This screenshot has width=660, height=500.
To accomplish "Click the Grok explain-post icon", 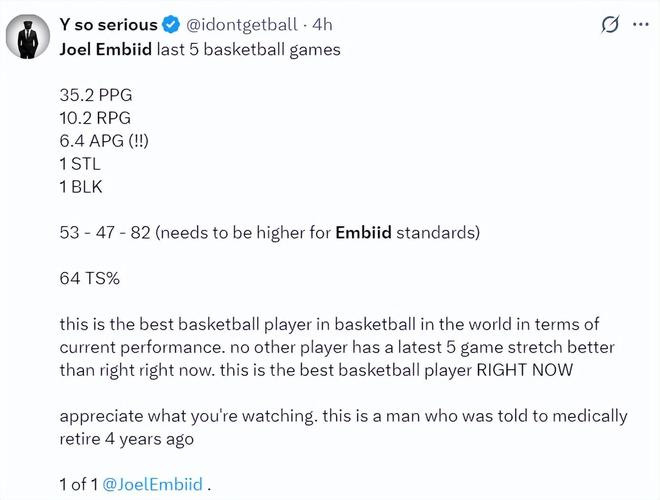I will coord(605,23).
